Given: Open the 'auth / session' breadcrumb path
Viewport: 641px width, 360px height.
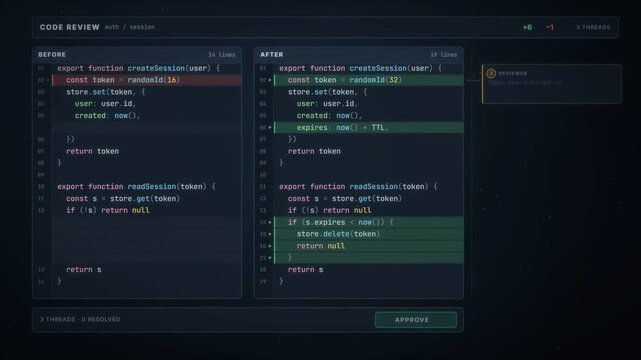Looking at the screenshot, I should (x=130, y=27).
